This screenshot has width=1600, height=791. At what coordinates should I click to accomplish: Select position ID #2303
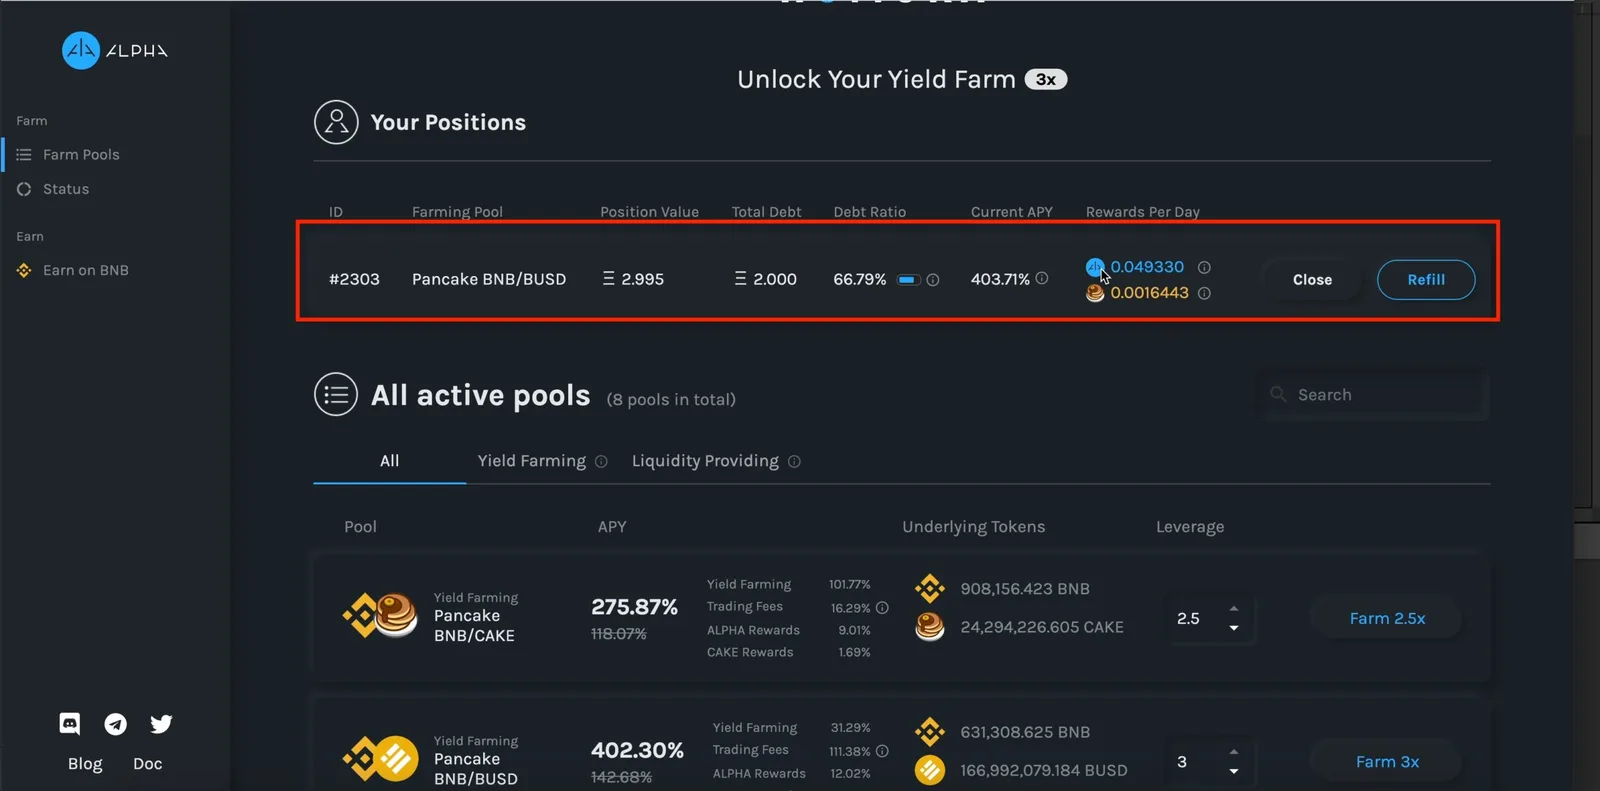[354, 280]
